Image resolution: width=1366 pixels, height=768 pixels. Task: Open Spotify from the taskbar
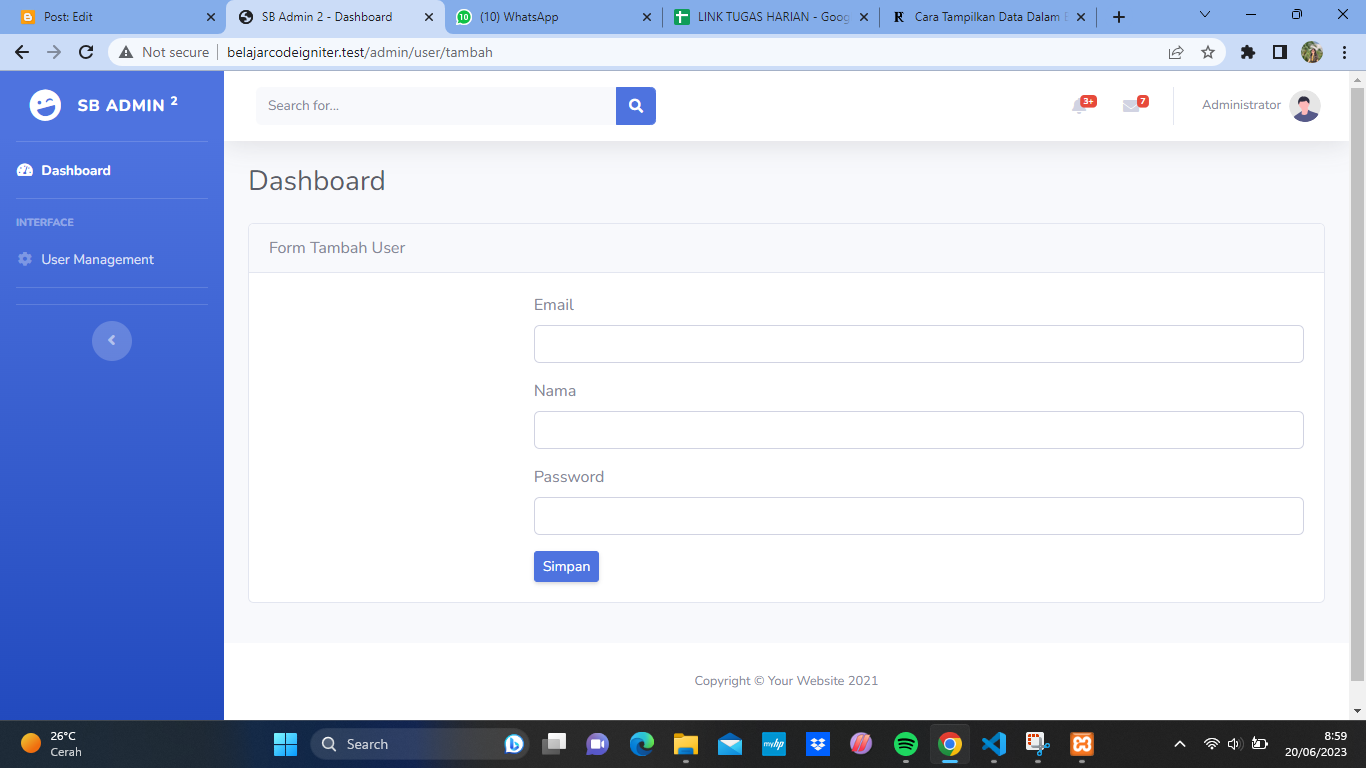click(x=906, y=744)
